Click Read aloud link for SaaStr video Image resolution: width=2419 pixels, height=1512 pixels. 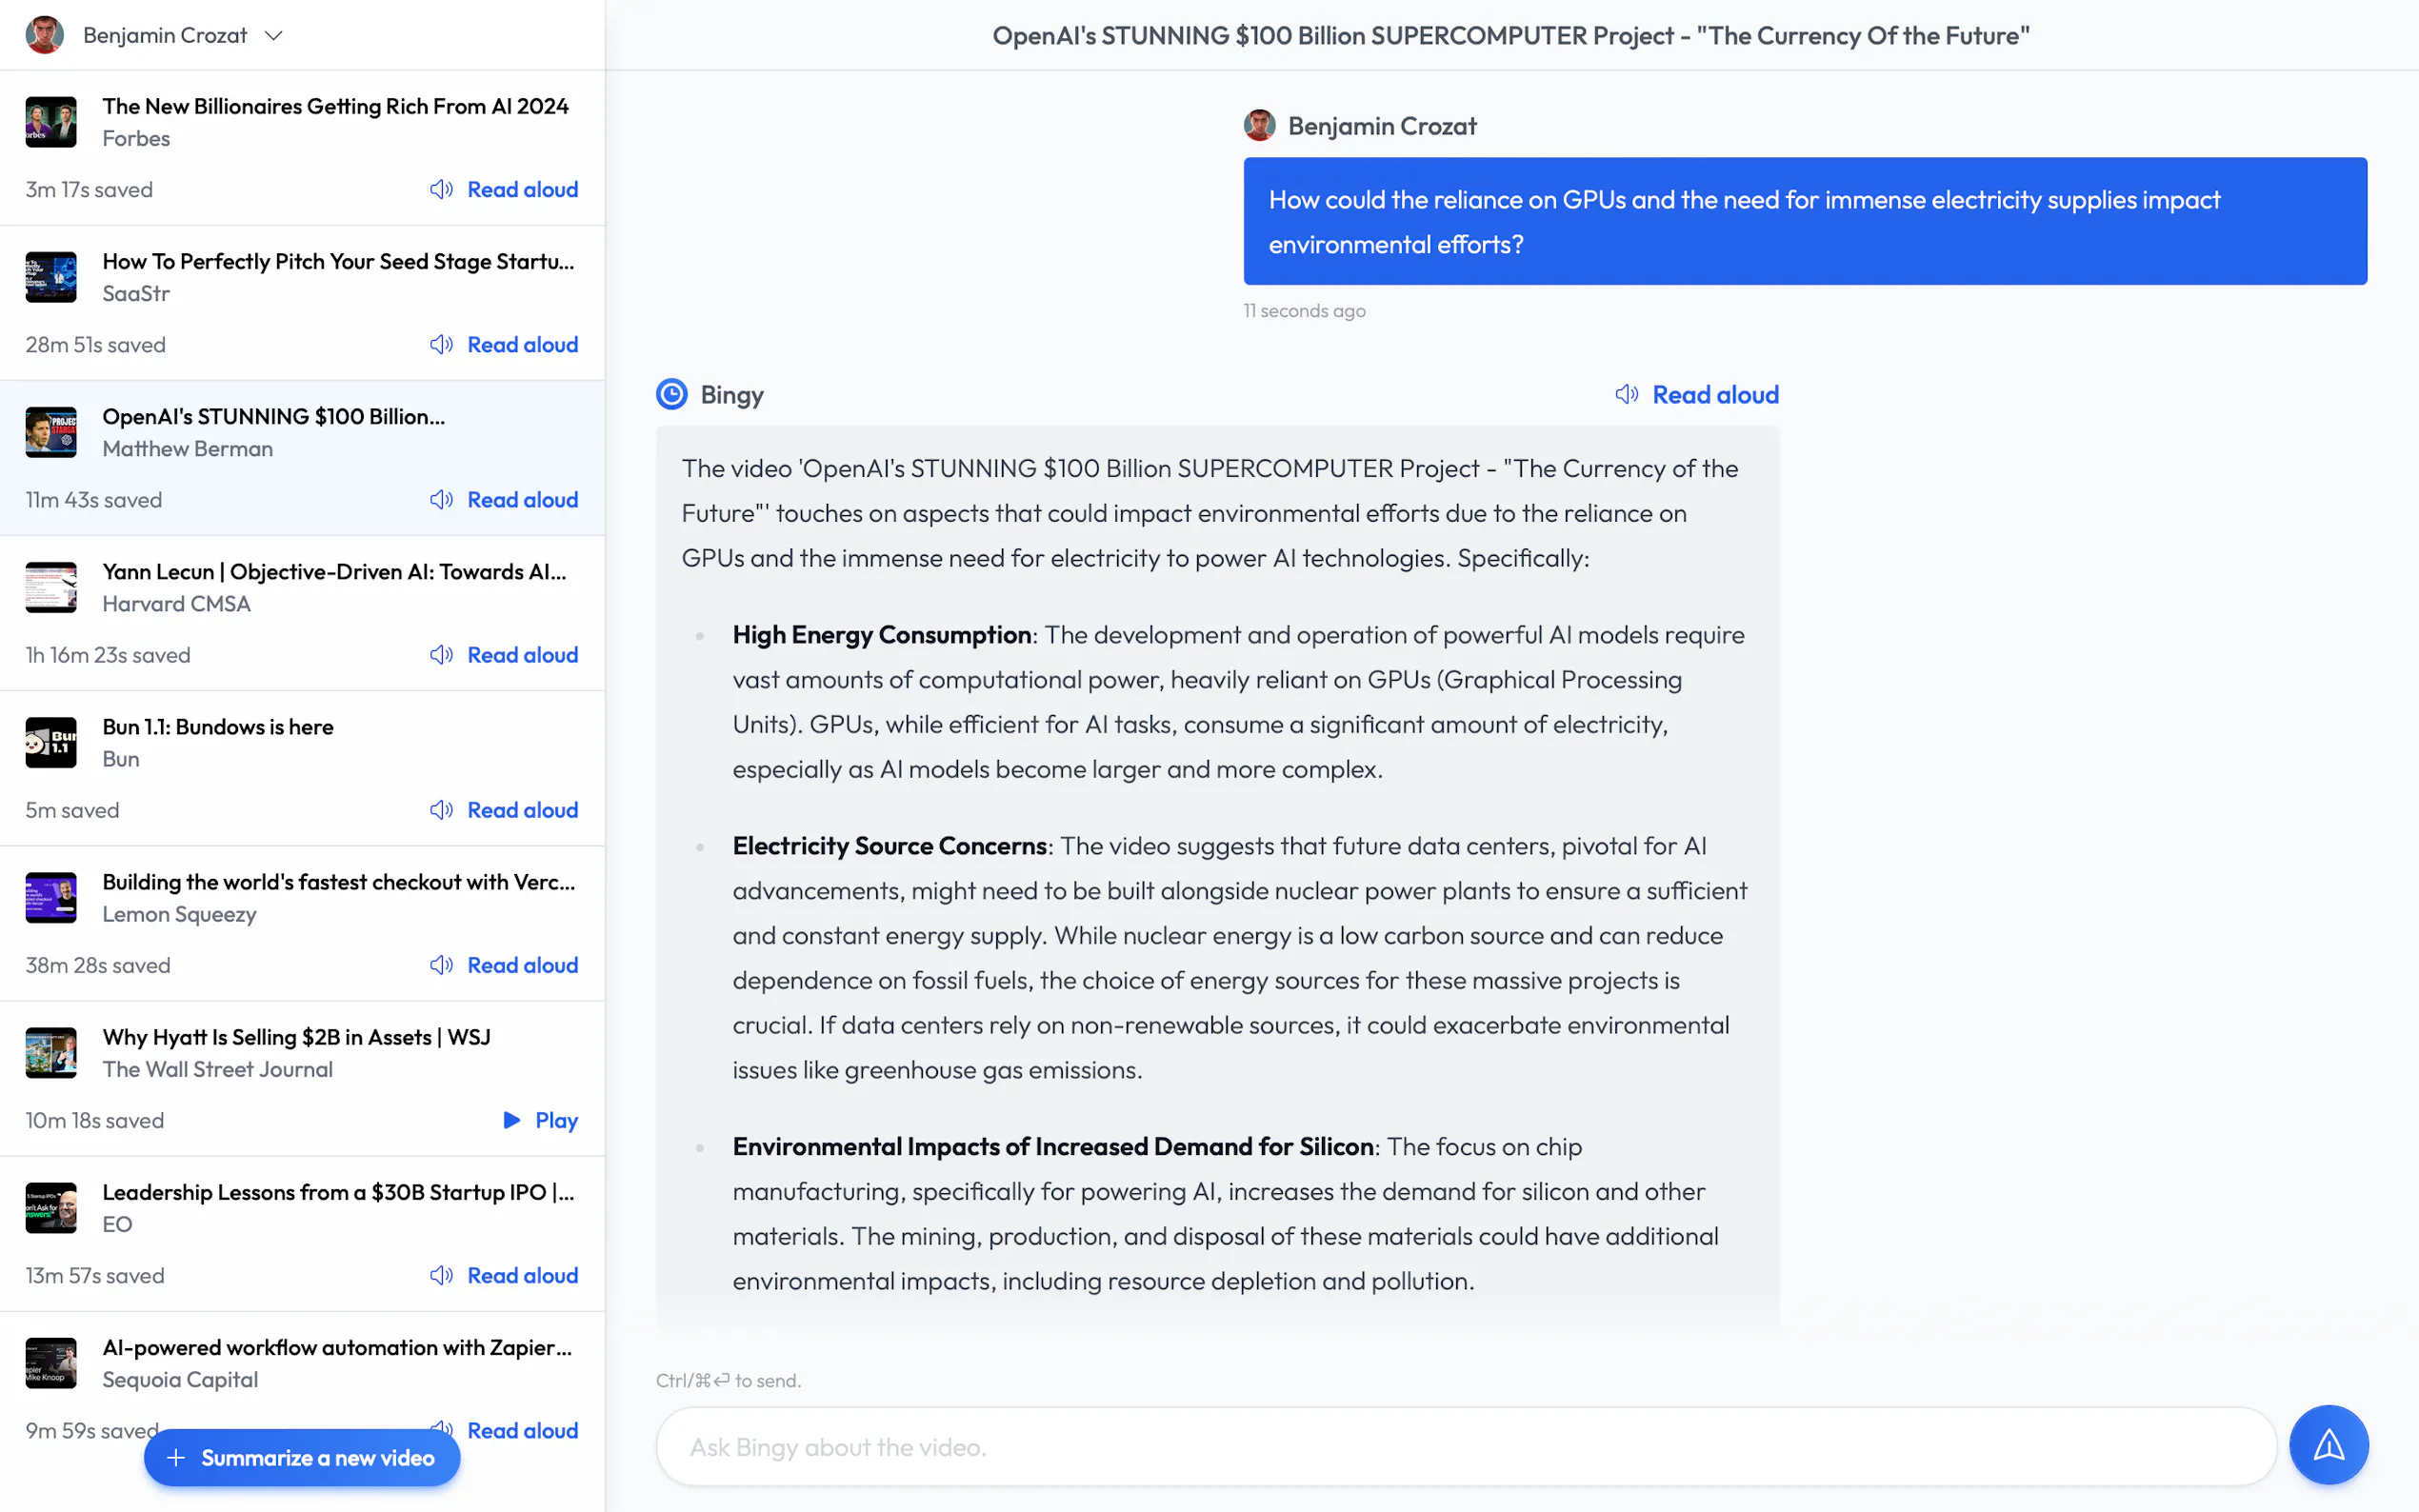522,345
